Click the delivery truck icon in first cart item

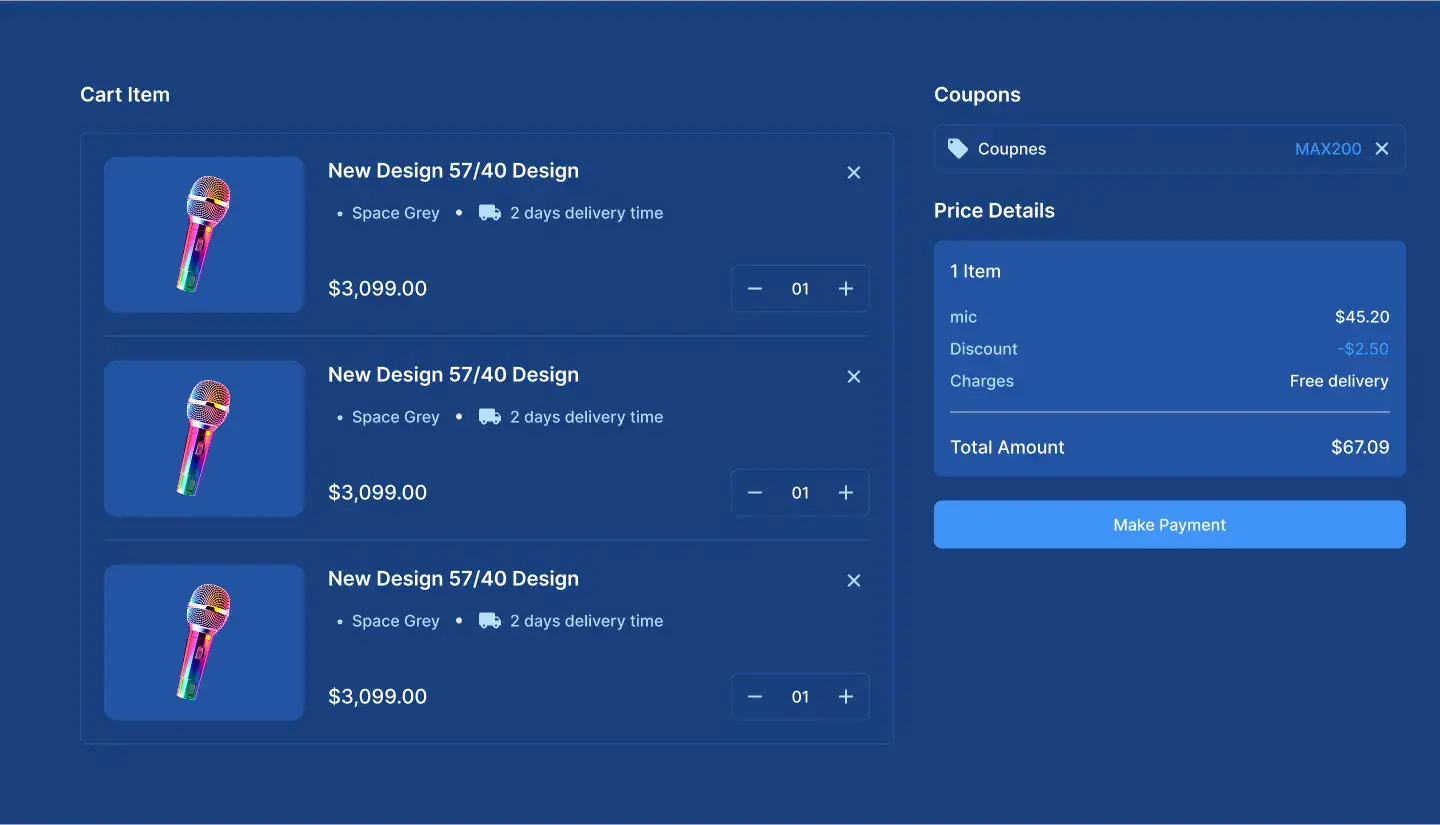click(x=490, y=213)
